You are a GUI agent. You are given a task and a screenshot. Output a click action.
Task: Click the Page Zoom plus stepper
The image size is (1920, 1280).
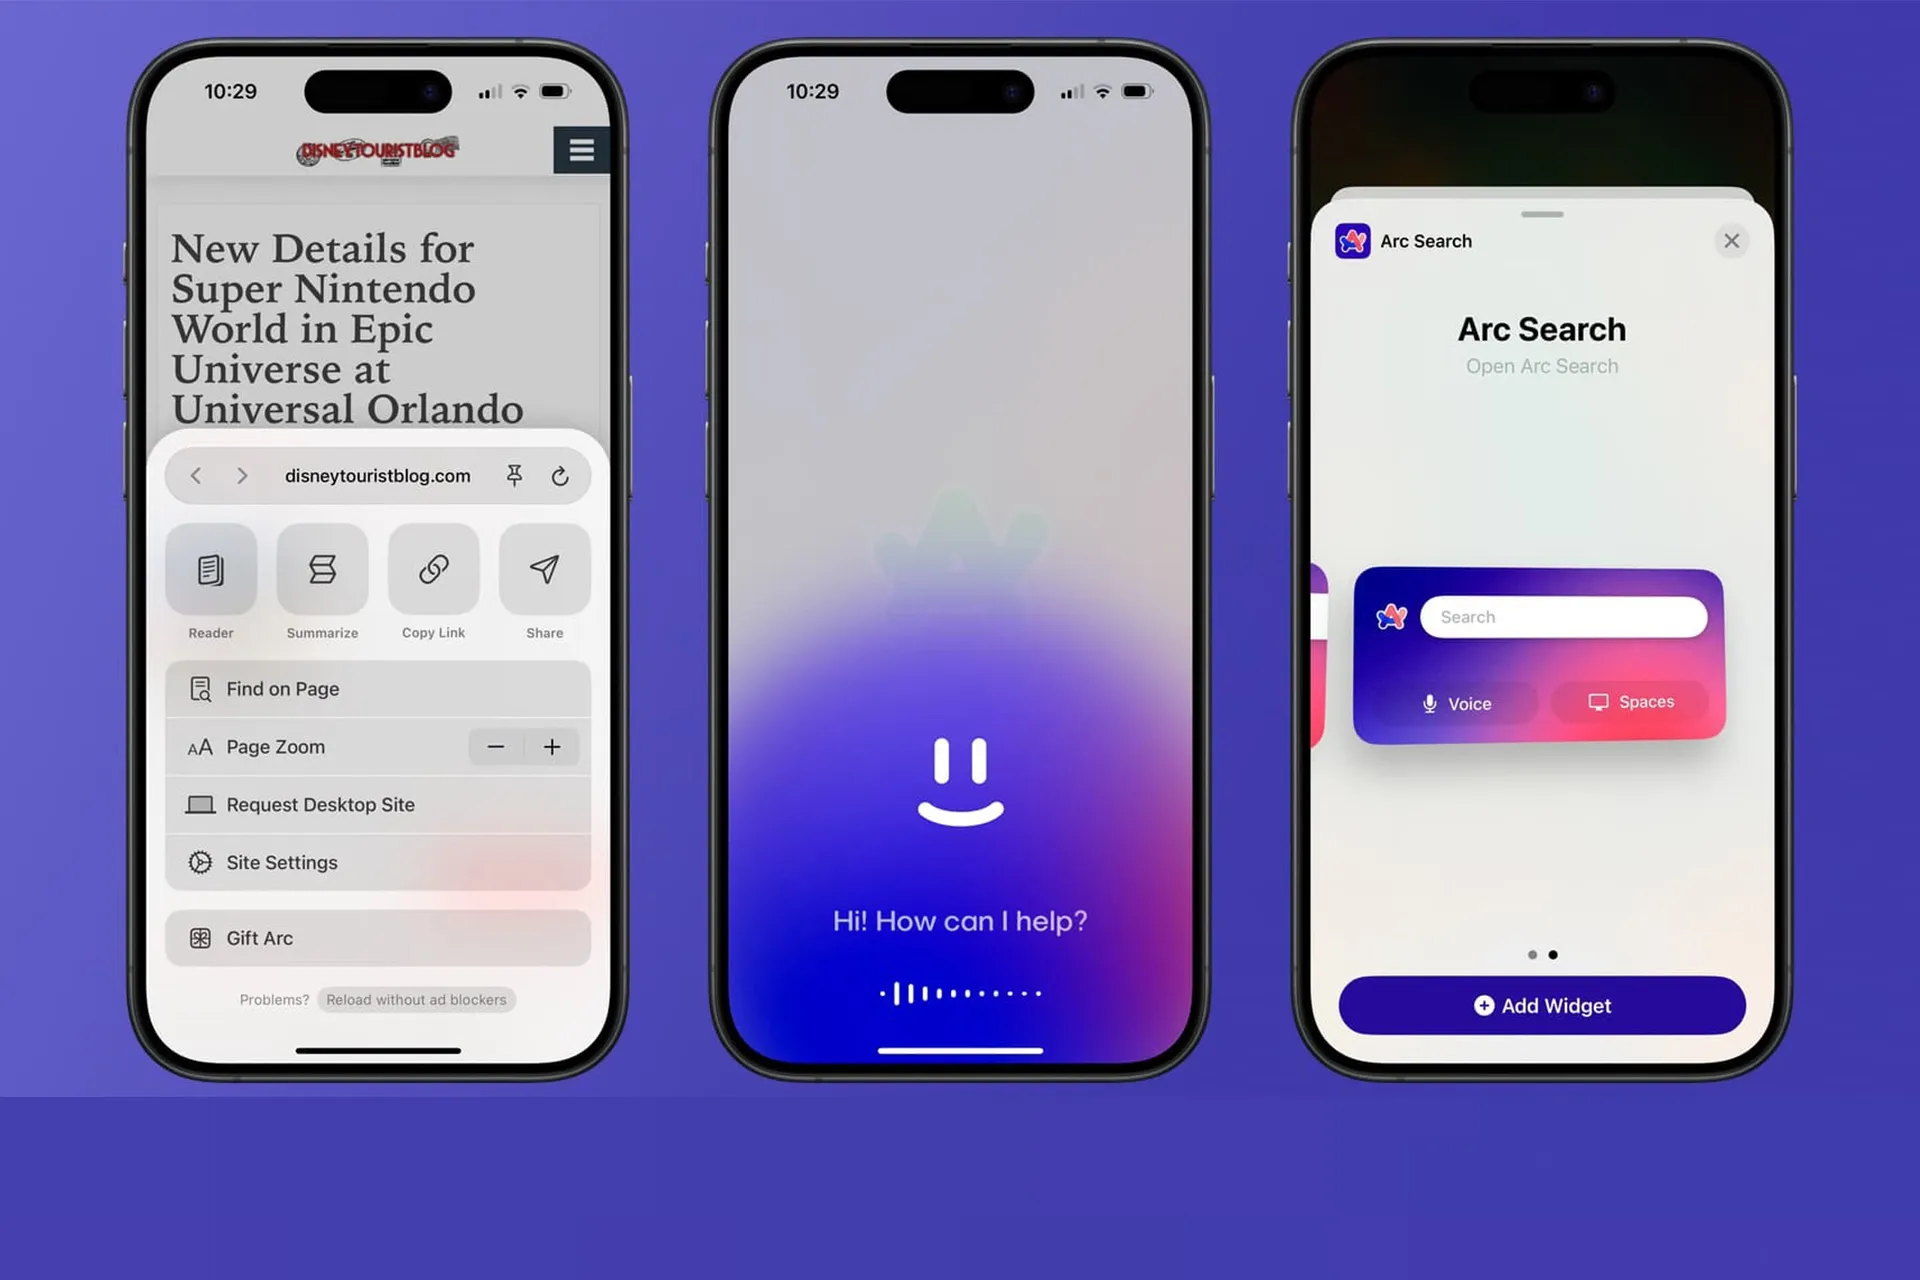pyautogui.click(x=553, y=747)
